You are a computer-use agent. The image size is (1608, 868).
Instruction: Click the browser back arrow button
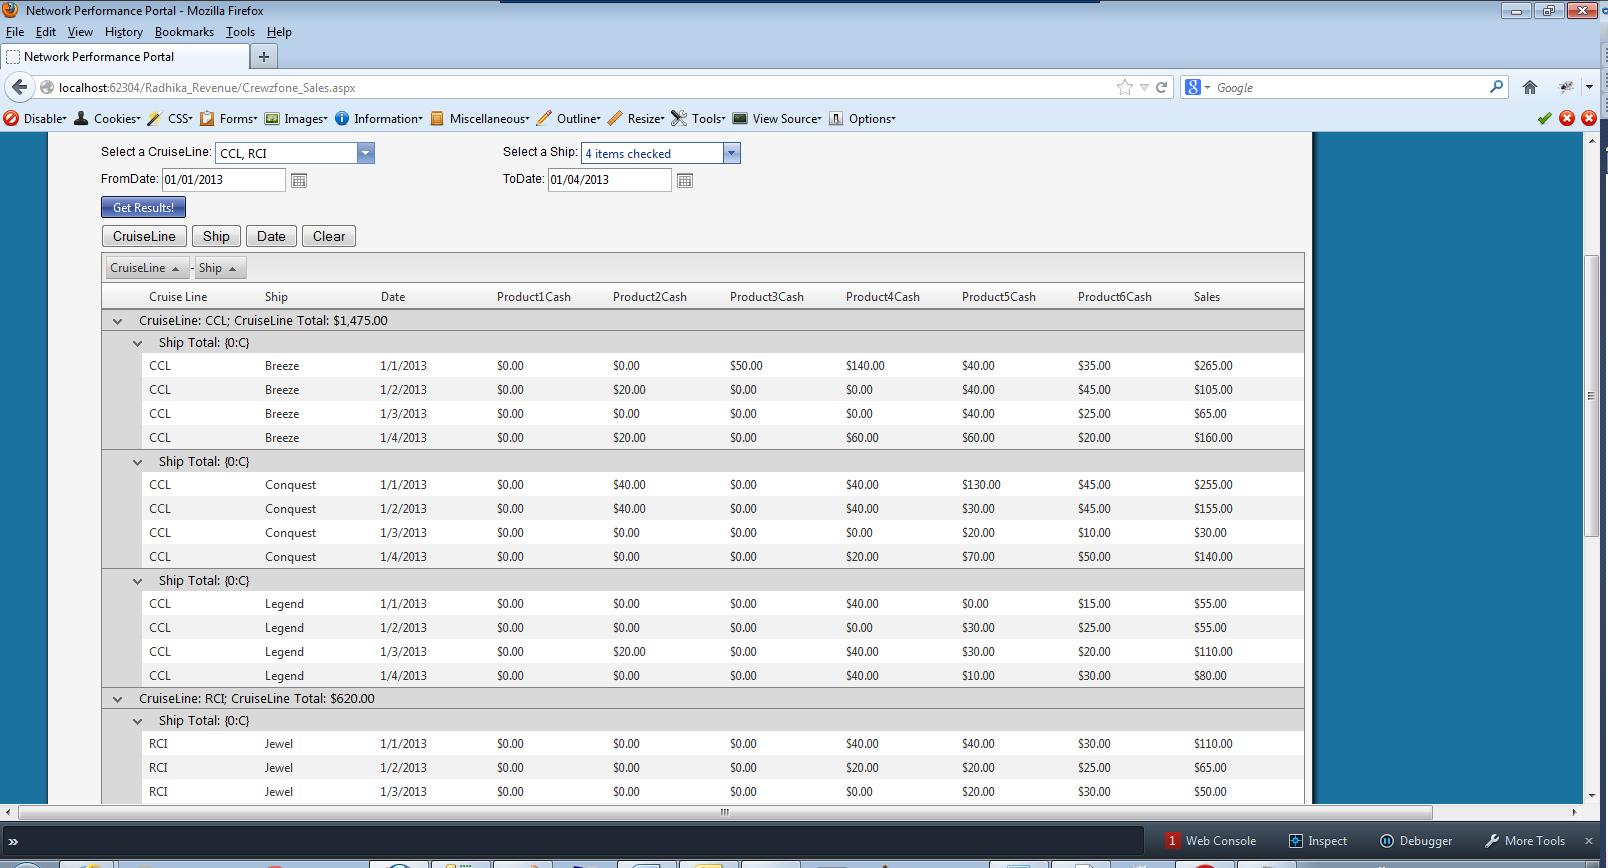19,87
